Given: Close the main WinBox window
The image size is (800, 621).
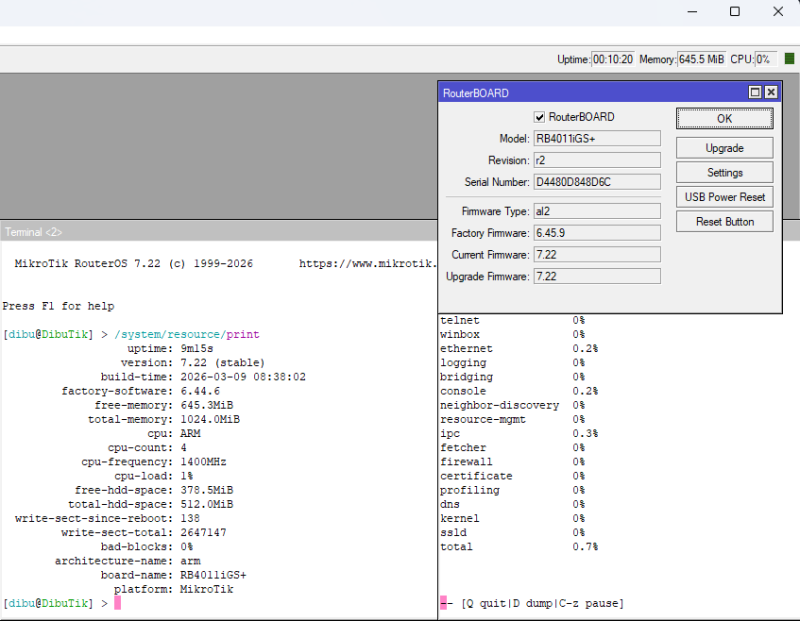Looking at the screenshot, I should click(778, 11).
